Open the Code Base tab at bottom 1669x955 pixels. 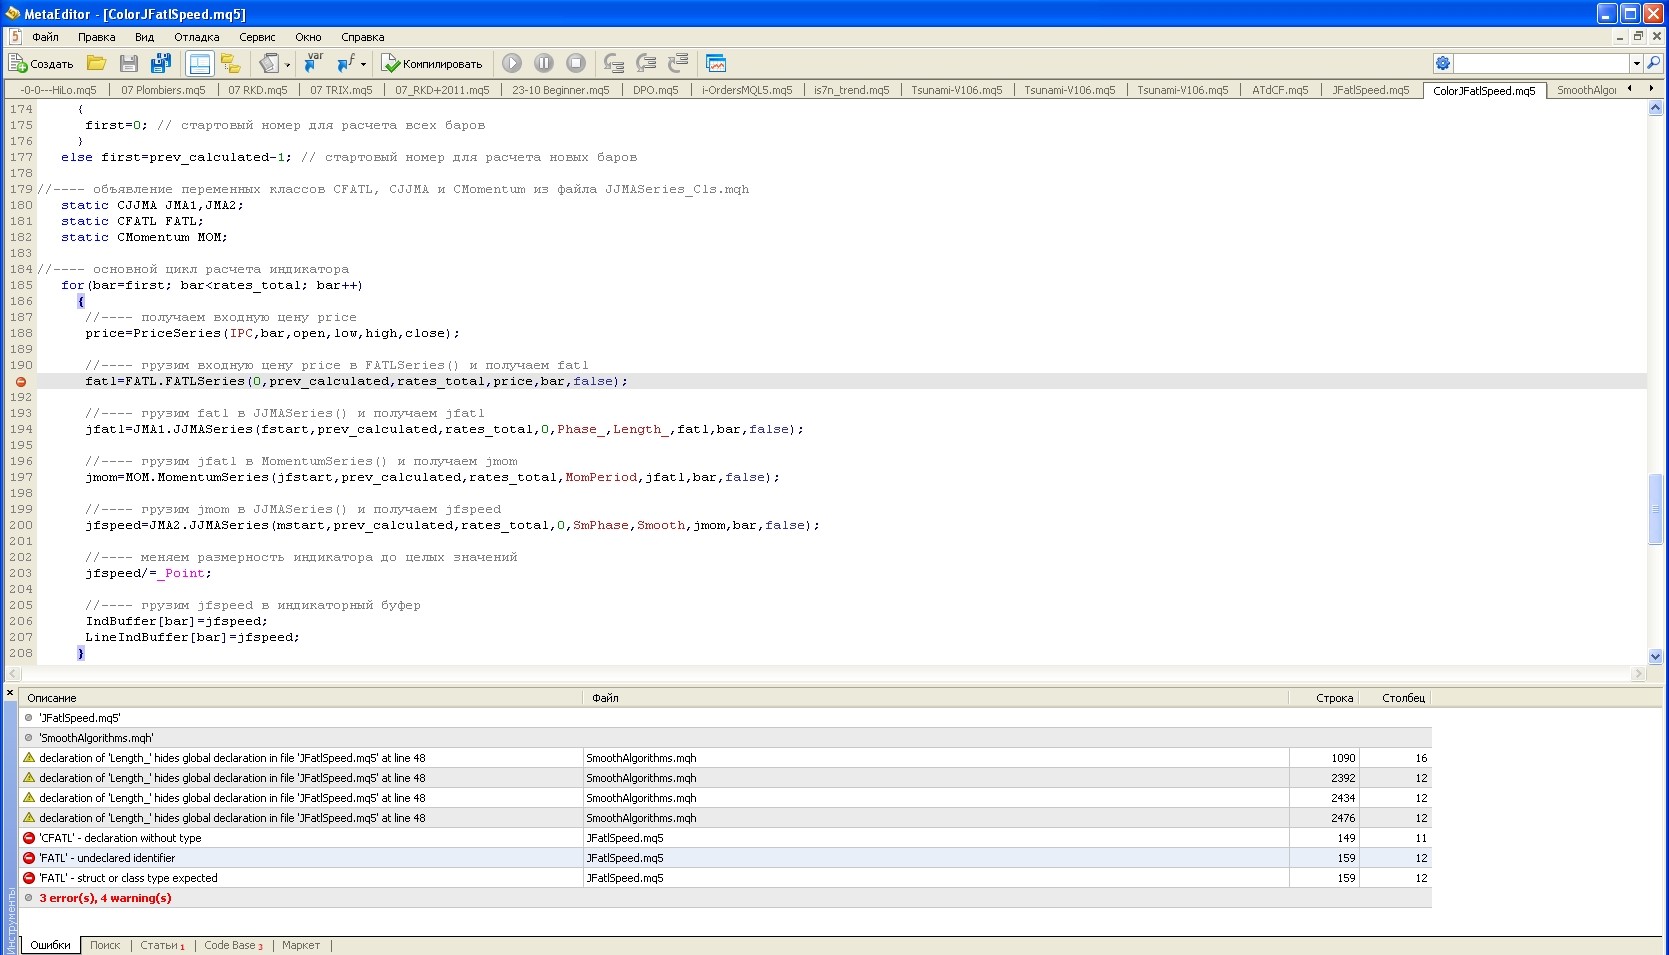pos(231,945)
